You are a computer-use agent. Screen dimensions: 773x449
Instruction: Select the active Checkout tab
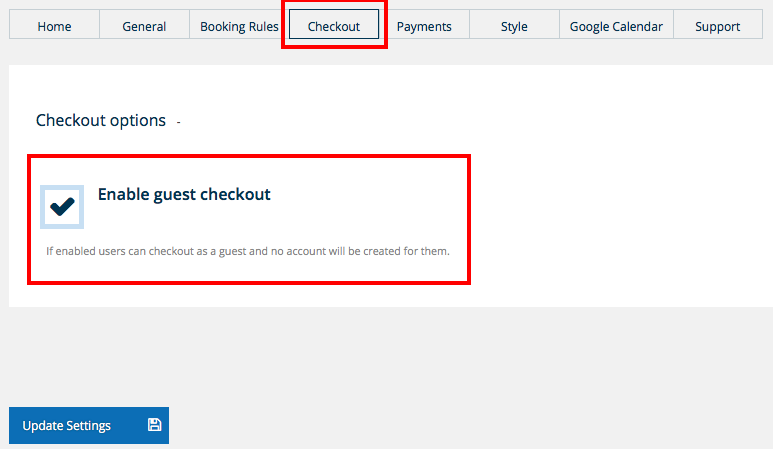click(x=334, y=26)
